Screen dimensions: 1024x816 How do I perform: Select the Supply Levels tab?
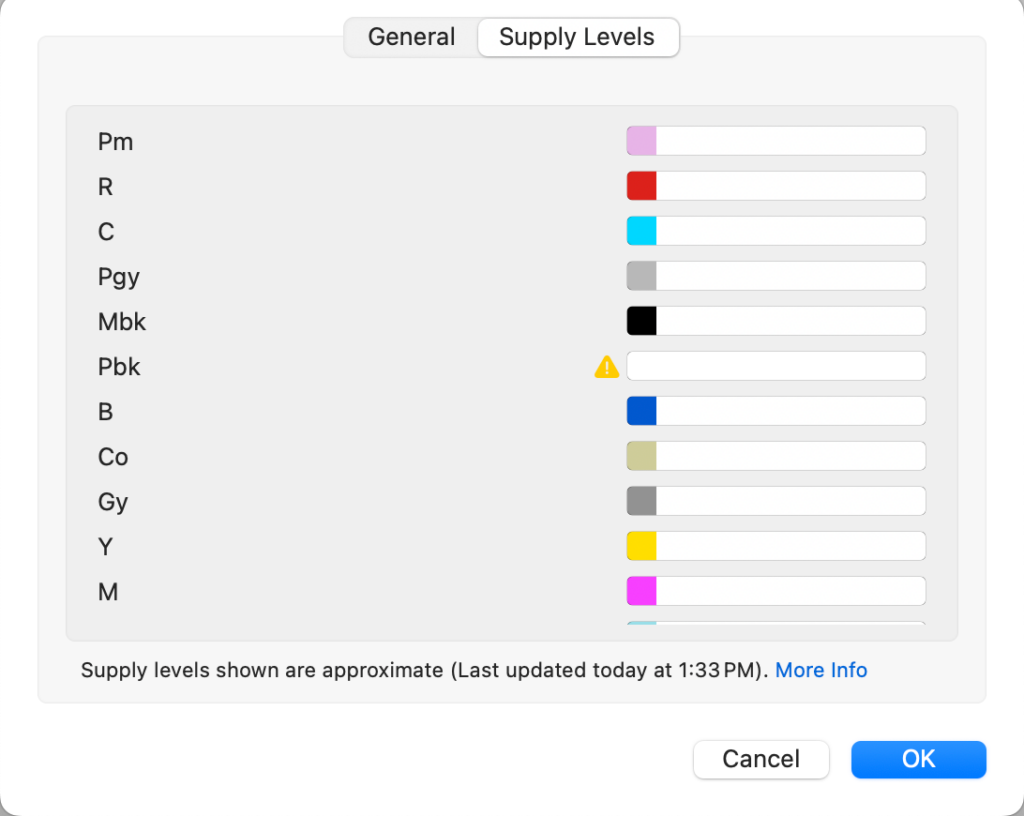[x=577, y=37]
